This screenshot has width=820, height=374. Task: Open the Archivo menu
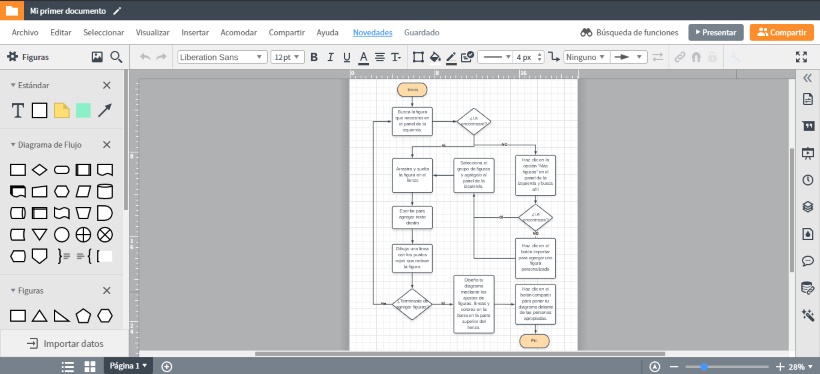click(x=25, y=32)
